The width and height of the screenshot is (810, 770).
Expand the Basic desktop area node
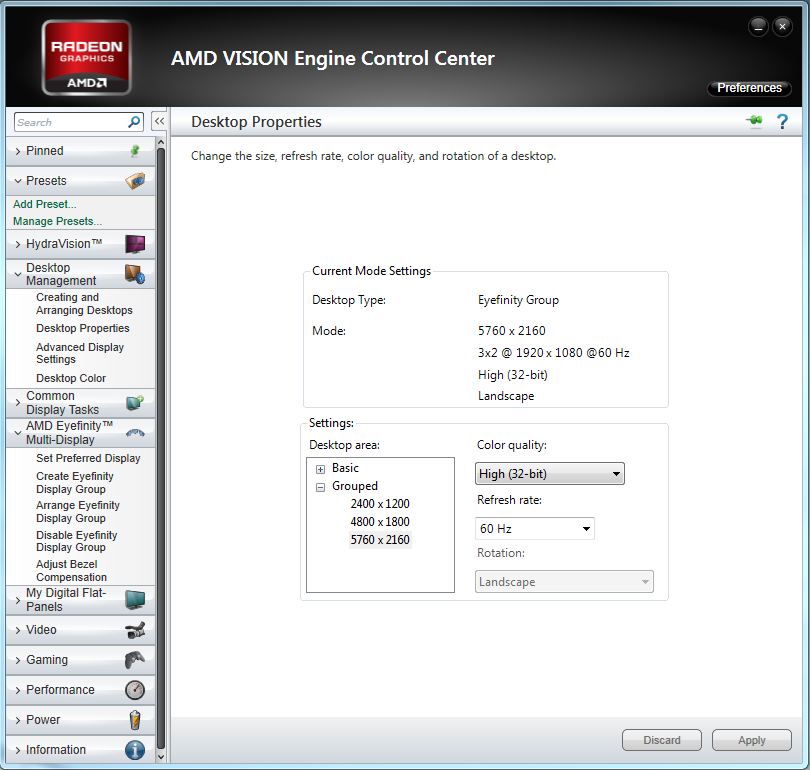(320, 469)
